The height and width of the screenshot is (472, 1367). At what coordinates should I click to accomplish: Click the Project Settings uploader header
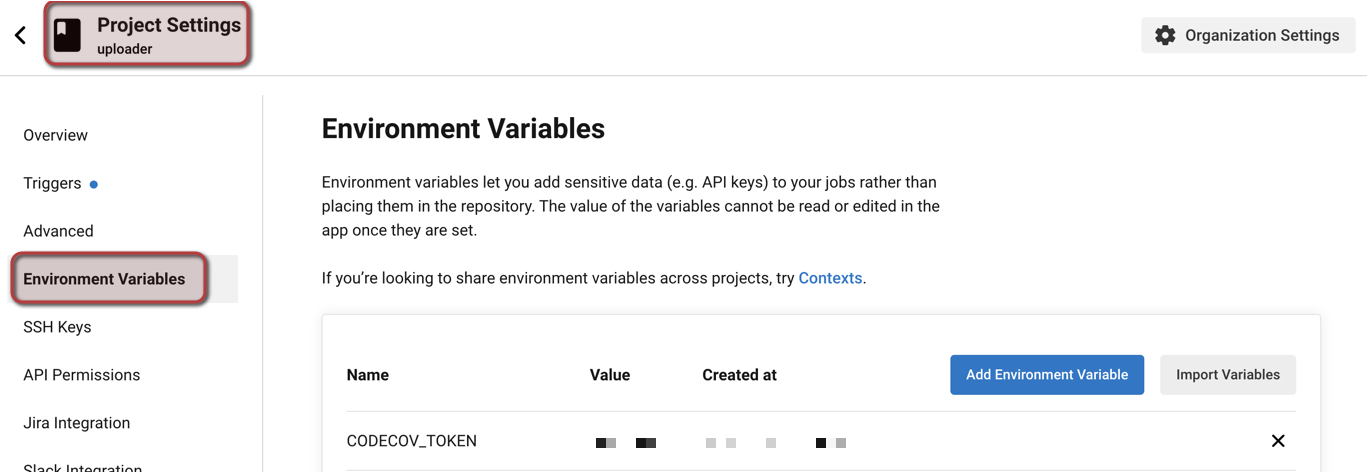147,35
